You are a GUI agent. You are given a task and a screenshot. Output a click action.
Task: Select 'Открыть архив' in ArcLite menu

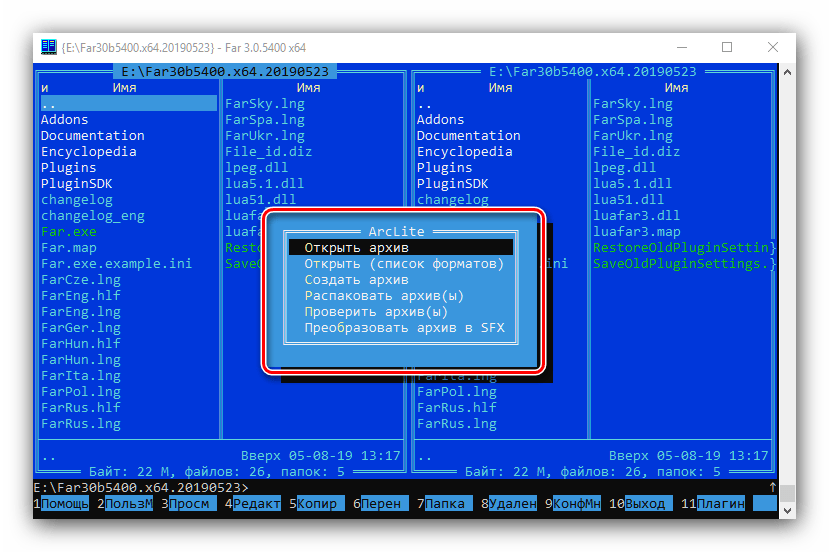pos(401,247)
